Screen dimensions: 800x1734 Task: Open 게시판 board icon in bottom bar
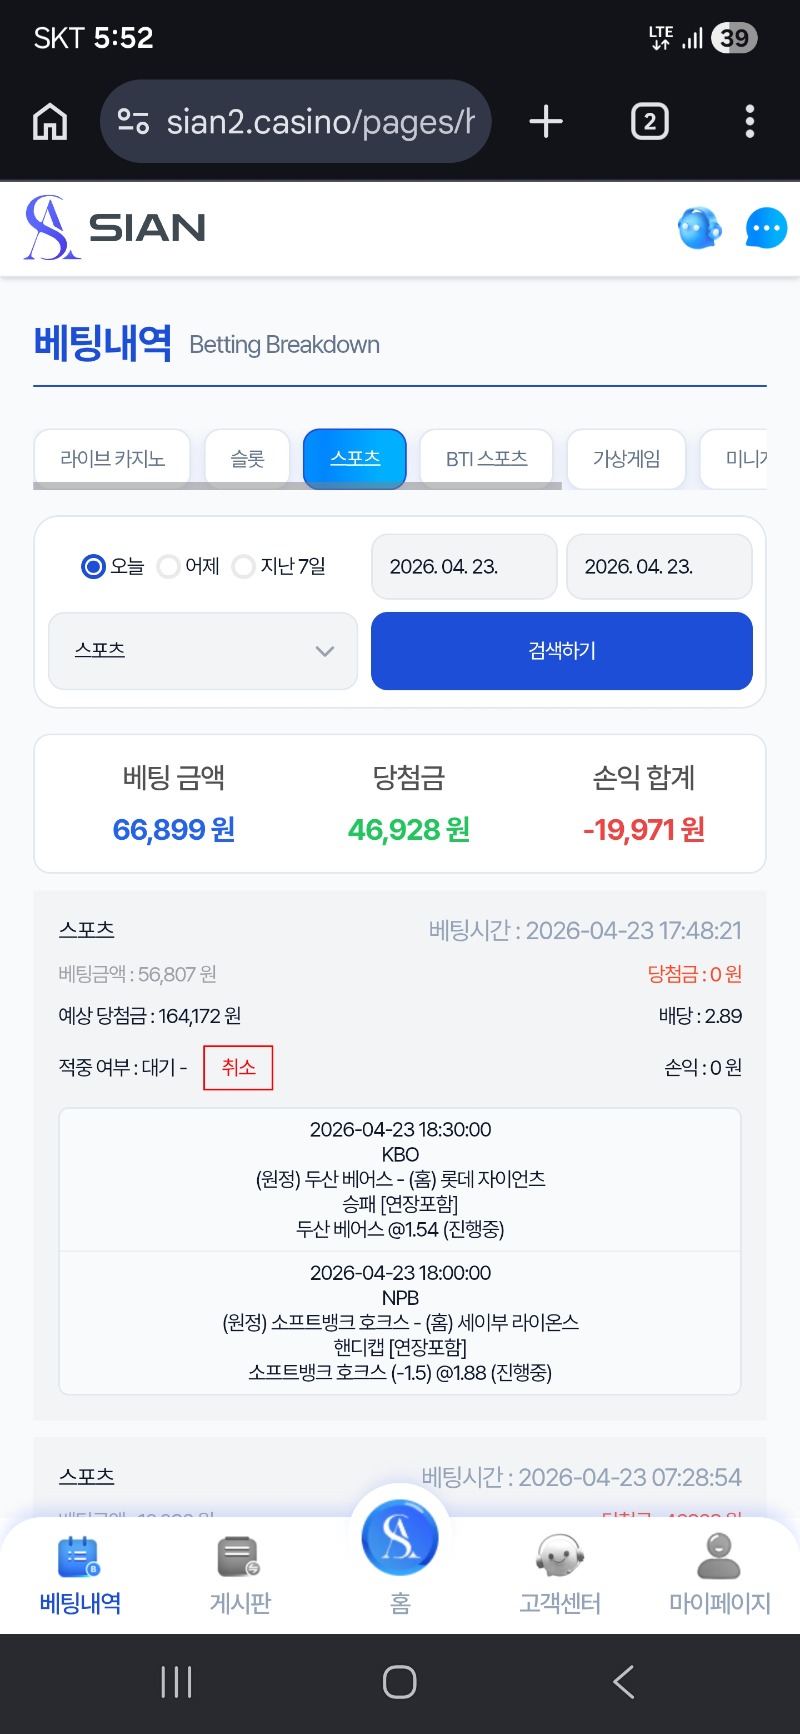(240, 1575)
